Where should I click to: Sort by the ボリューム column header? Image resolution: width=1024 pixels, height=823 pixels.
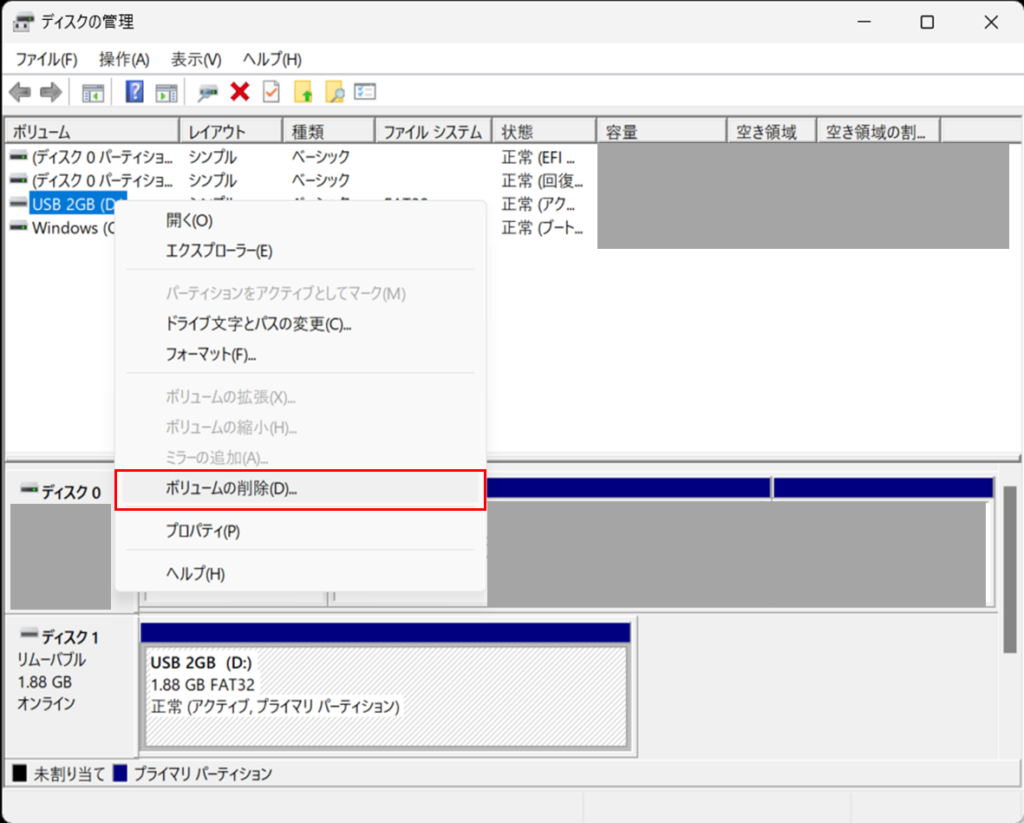(91, 131)
